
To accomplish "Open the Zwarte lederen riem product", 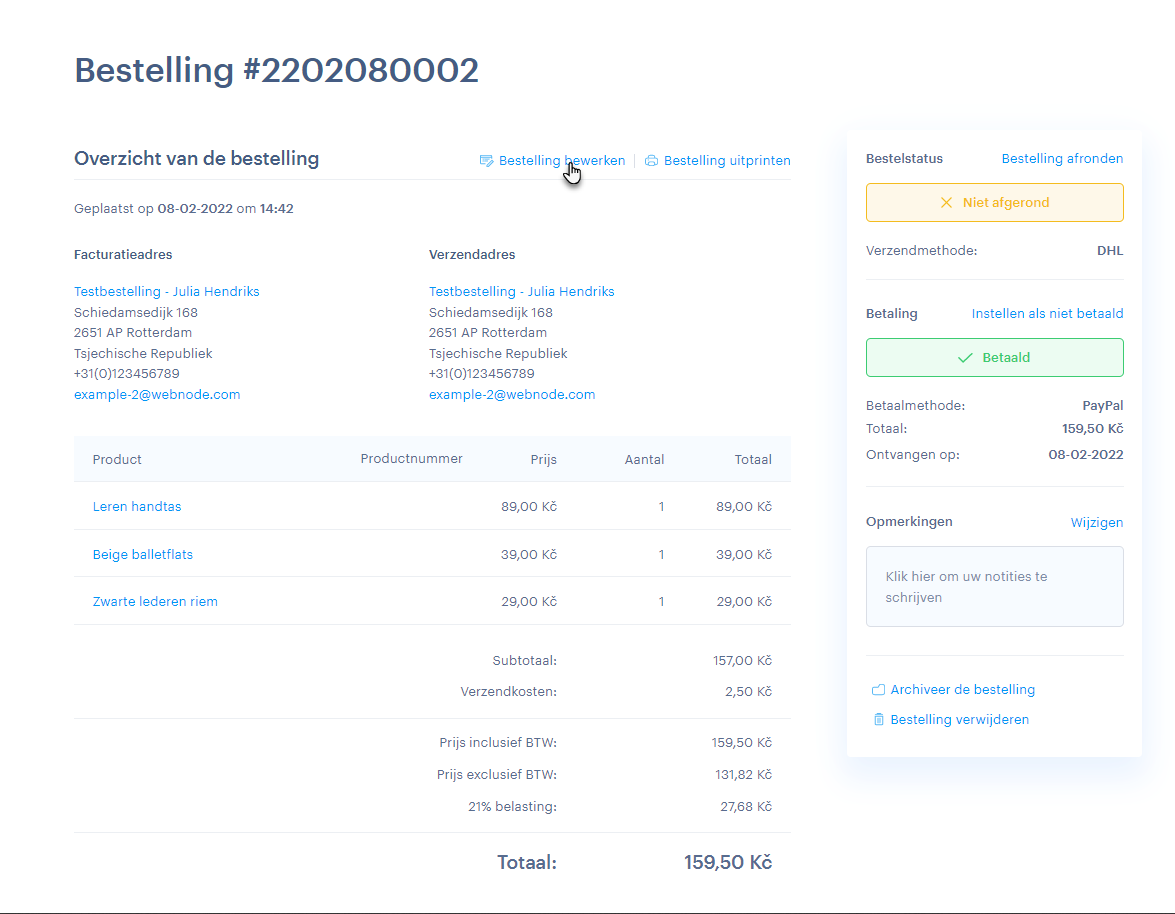I will click(155, 602).
